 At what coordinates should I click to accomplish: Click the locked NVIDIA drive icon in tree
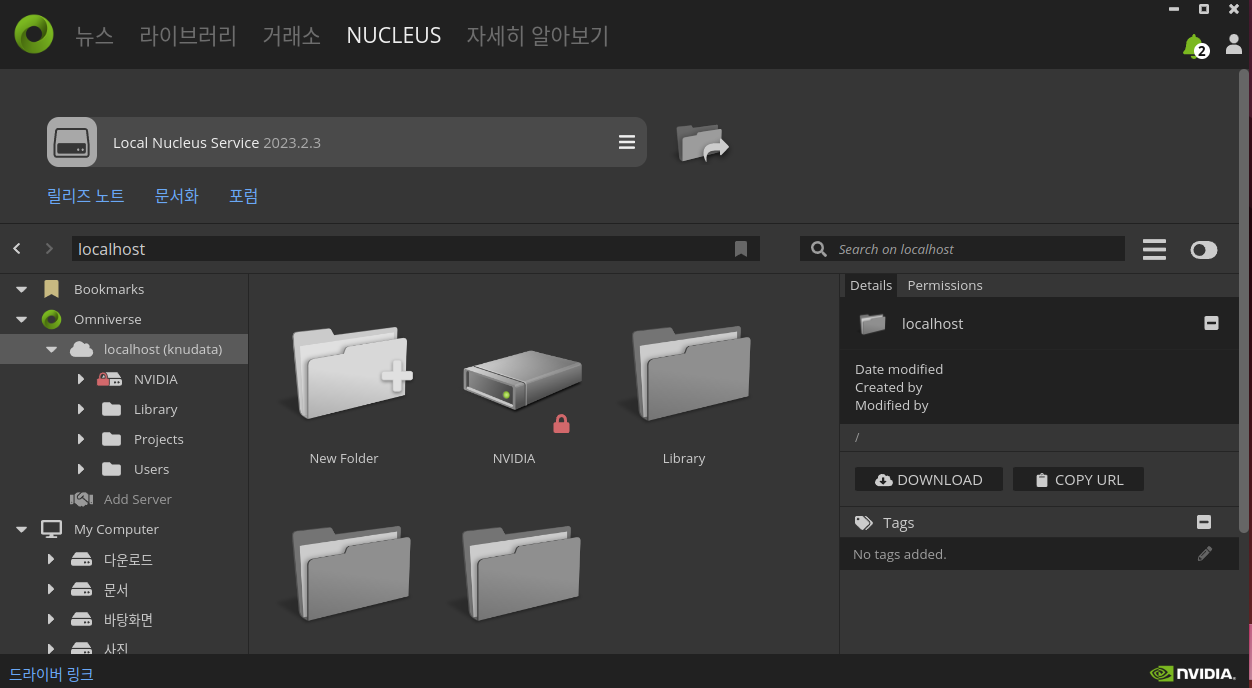click(109, 379)
